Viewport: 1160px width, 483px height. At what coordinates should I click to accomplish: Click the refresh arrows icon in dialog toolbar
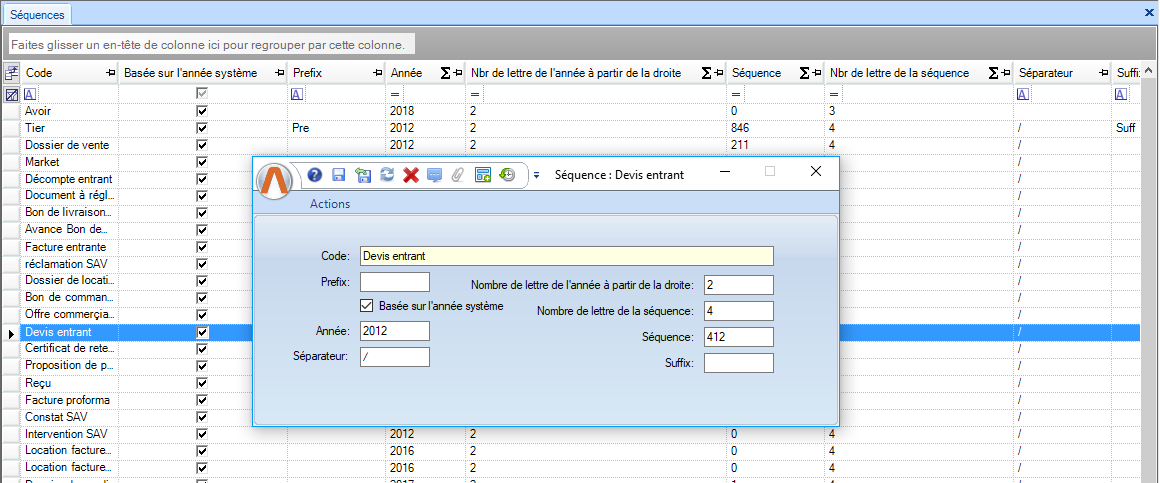point(386,175)
